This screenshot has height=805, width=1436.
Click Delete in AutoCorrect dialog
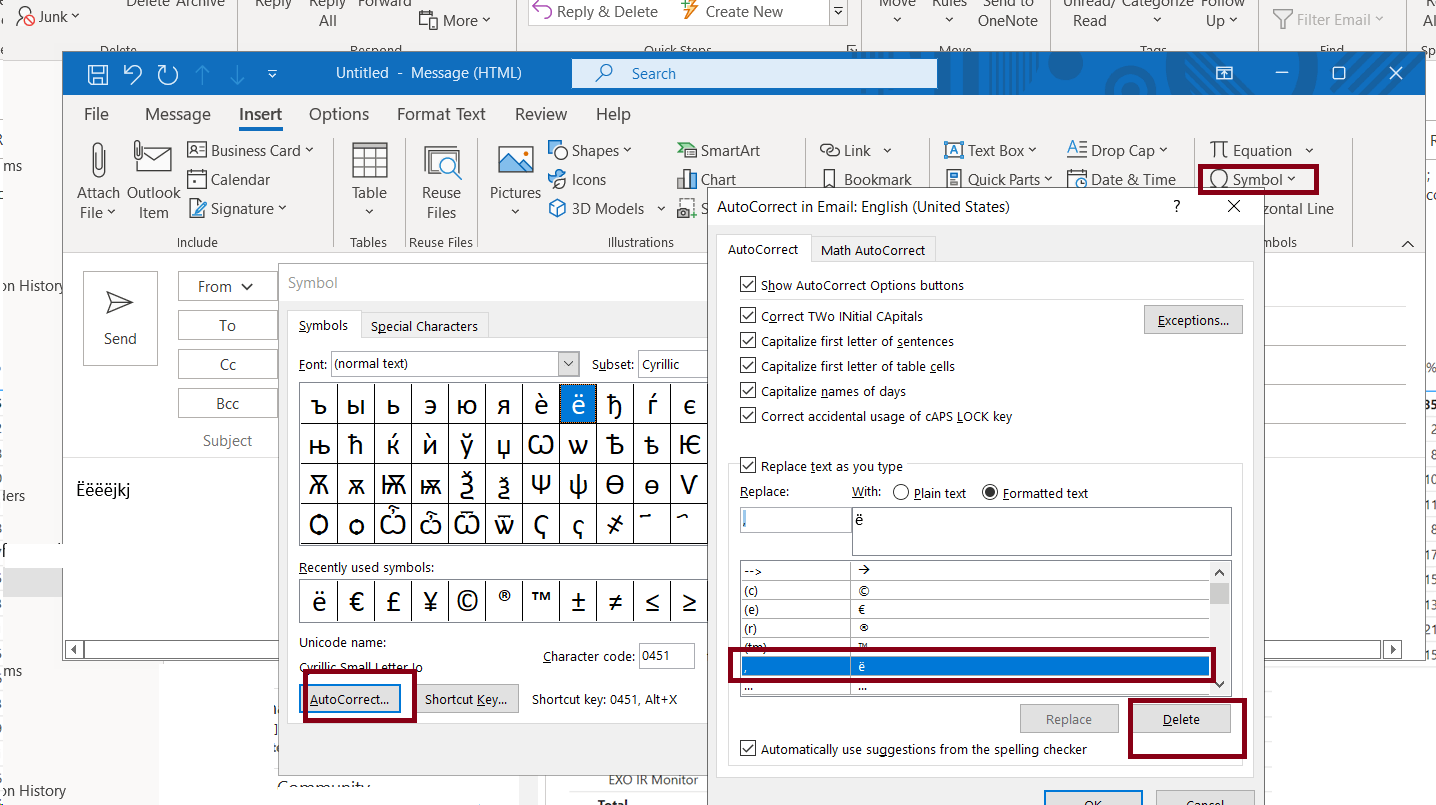tap(1181, 720)
